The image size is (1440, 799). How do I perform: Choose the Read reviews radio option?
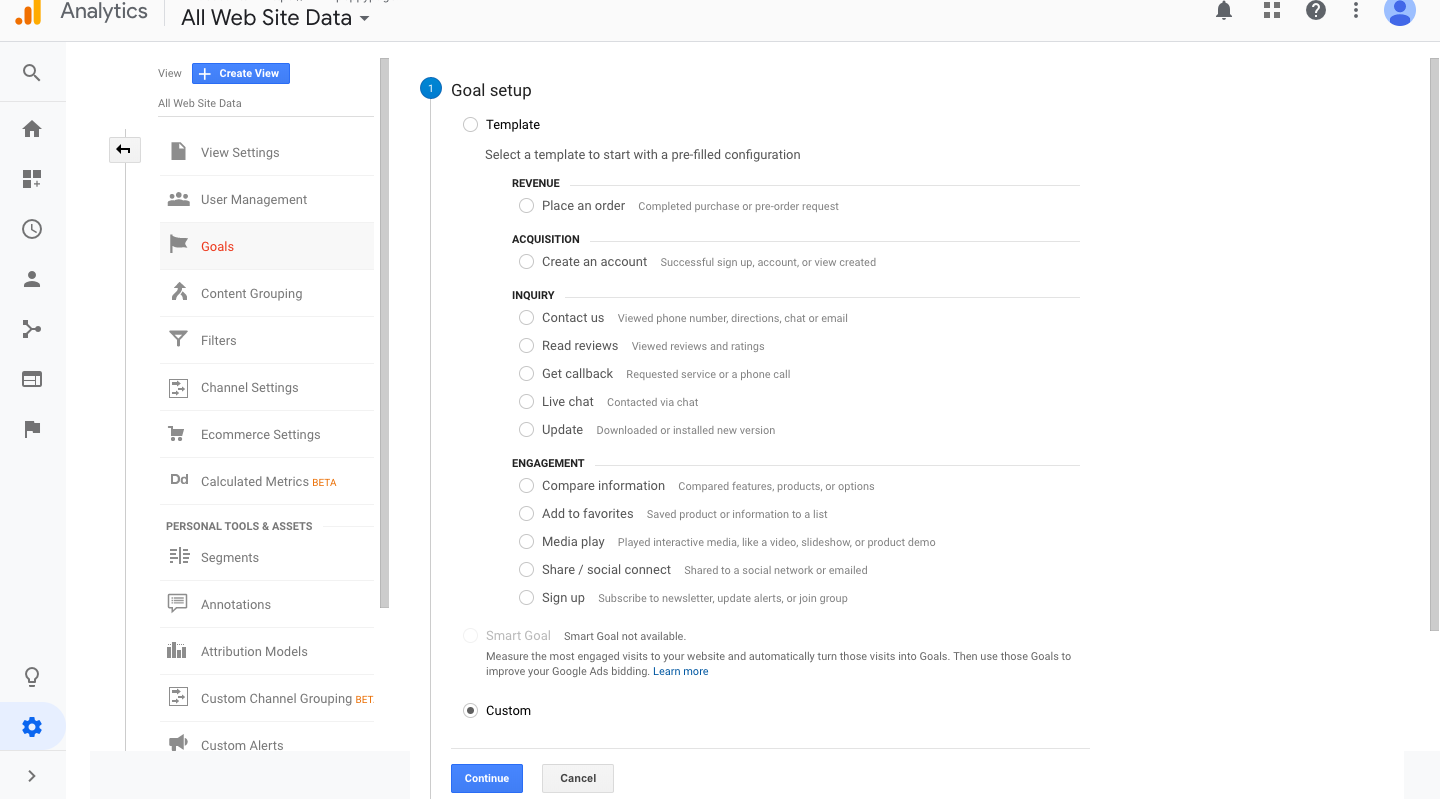coord(526,346)
